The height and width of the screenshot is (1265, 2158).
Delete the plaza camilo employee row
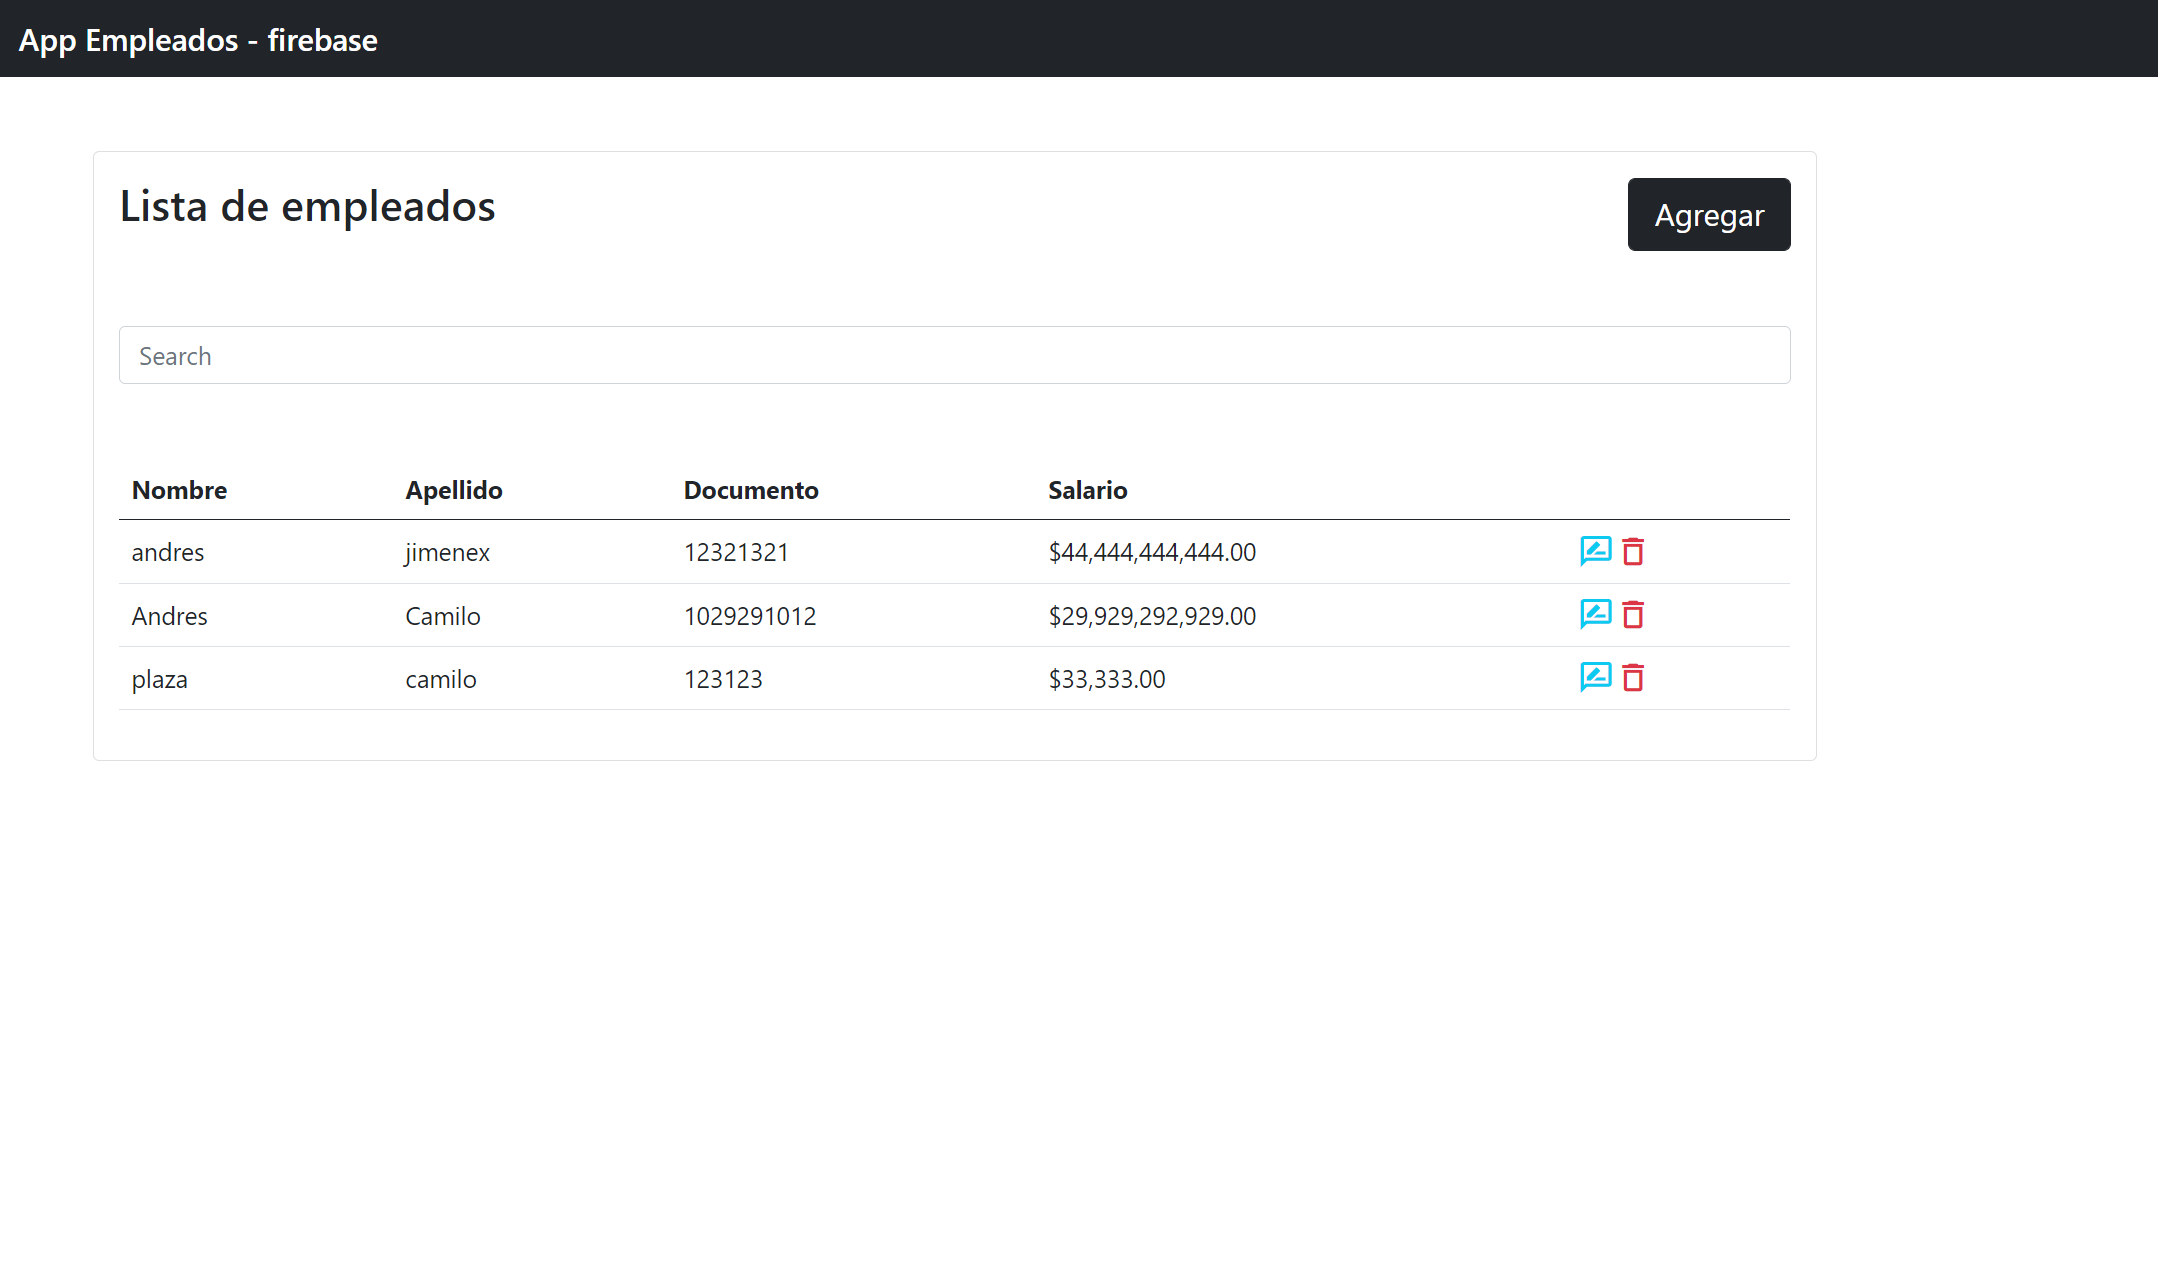[x=1633, y=677]
